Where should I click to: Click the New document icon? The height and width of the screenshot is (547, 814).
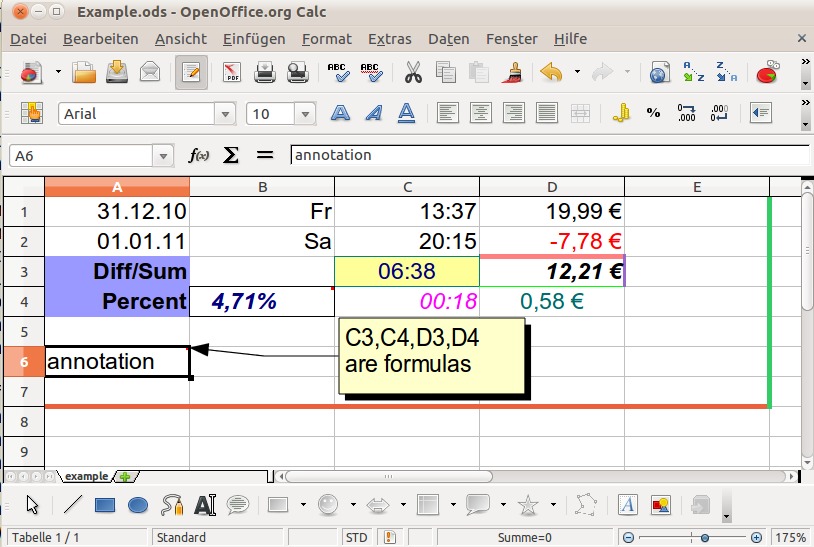[32, 73]
